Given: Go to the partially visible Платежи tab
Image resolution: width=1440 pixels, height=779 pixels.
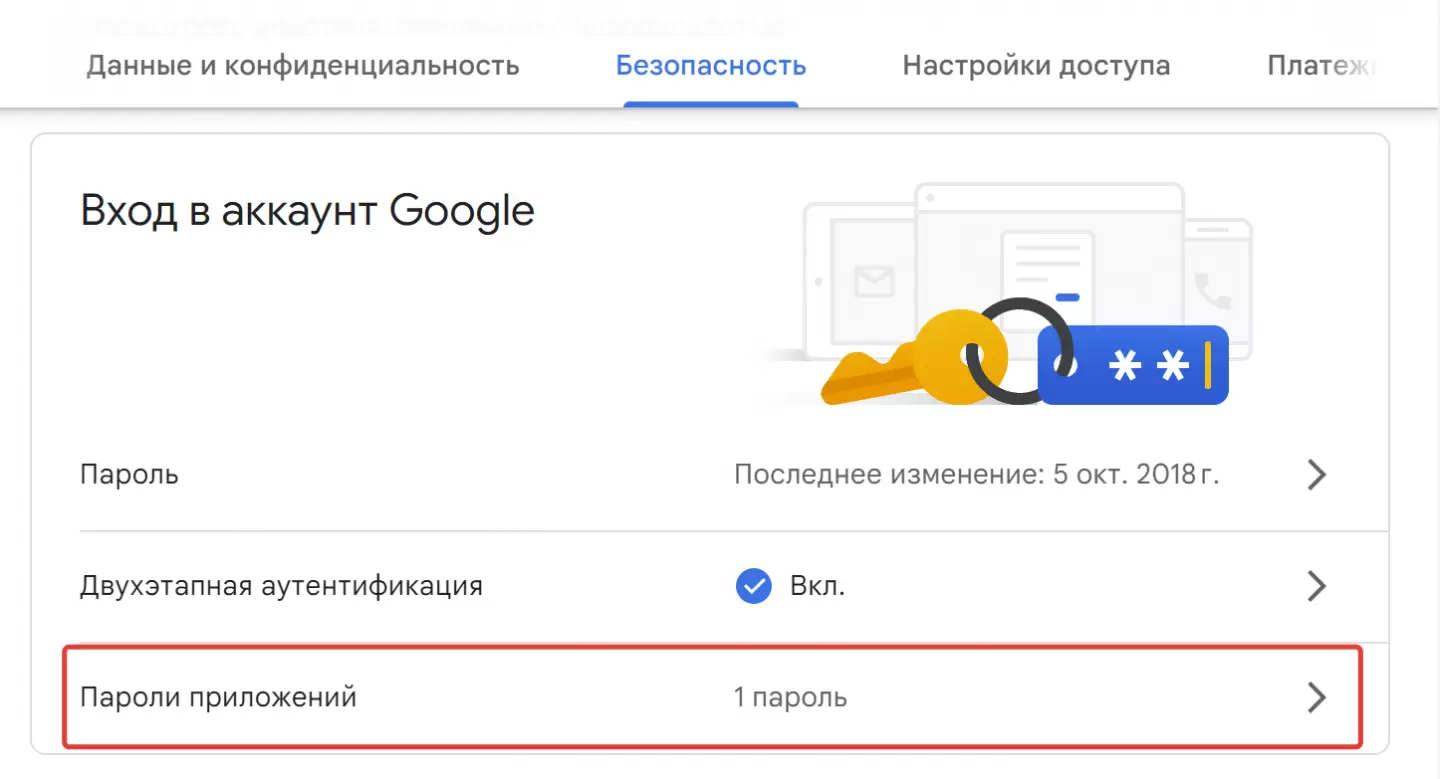Looking at the screenshot, I should [x=1320, y=67].
